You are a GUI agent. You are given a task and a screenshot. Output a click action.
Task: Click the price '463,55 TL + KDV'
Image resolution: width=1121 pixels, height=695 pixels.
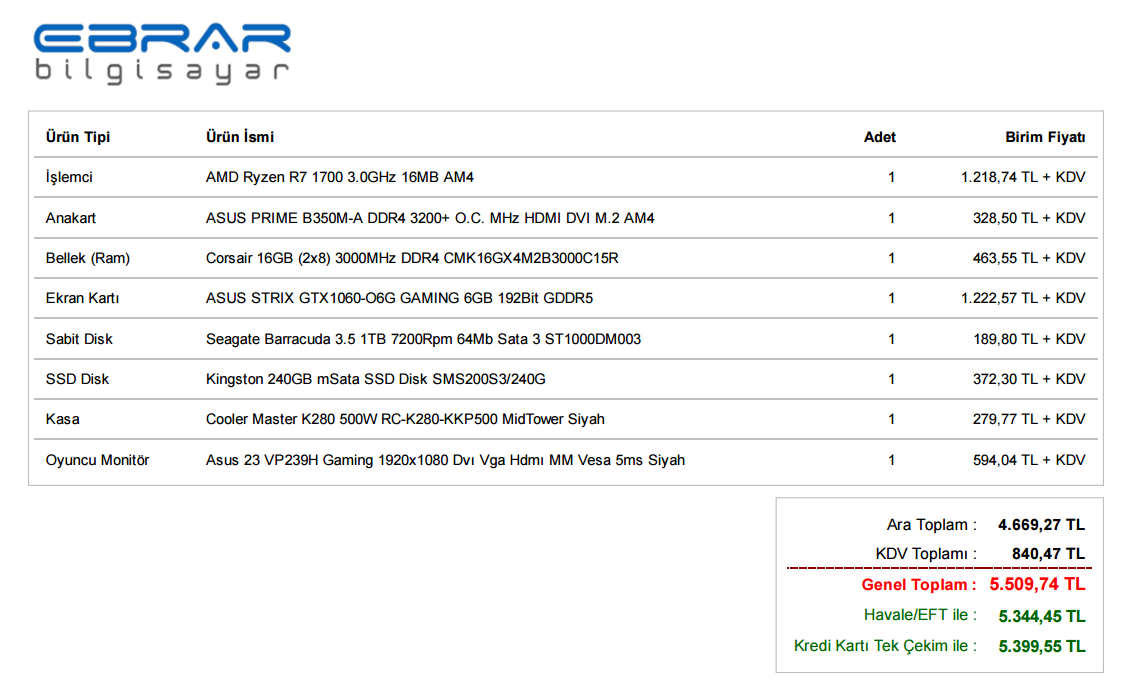coord(1029,258)
